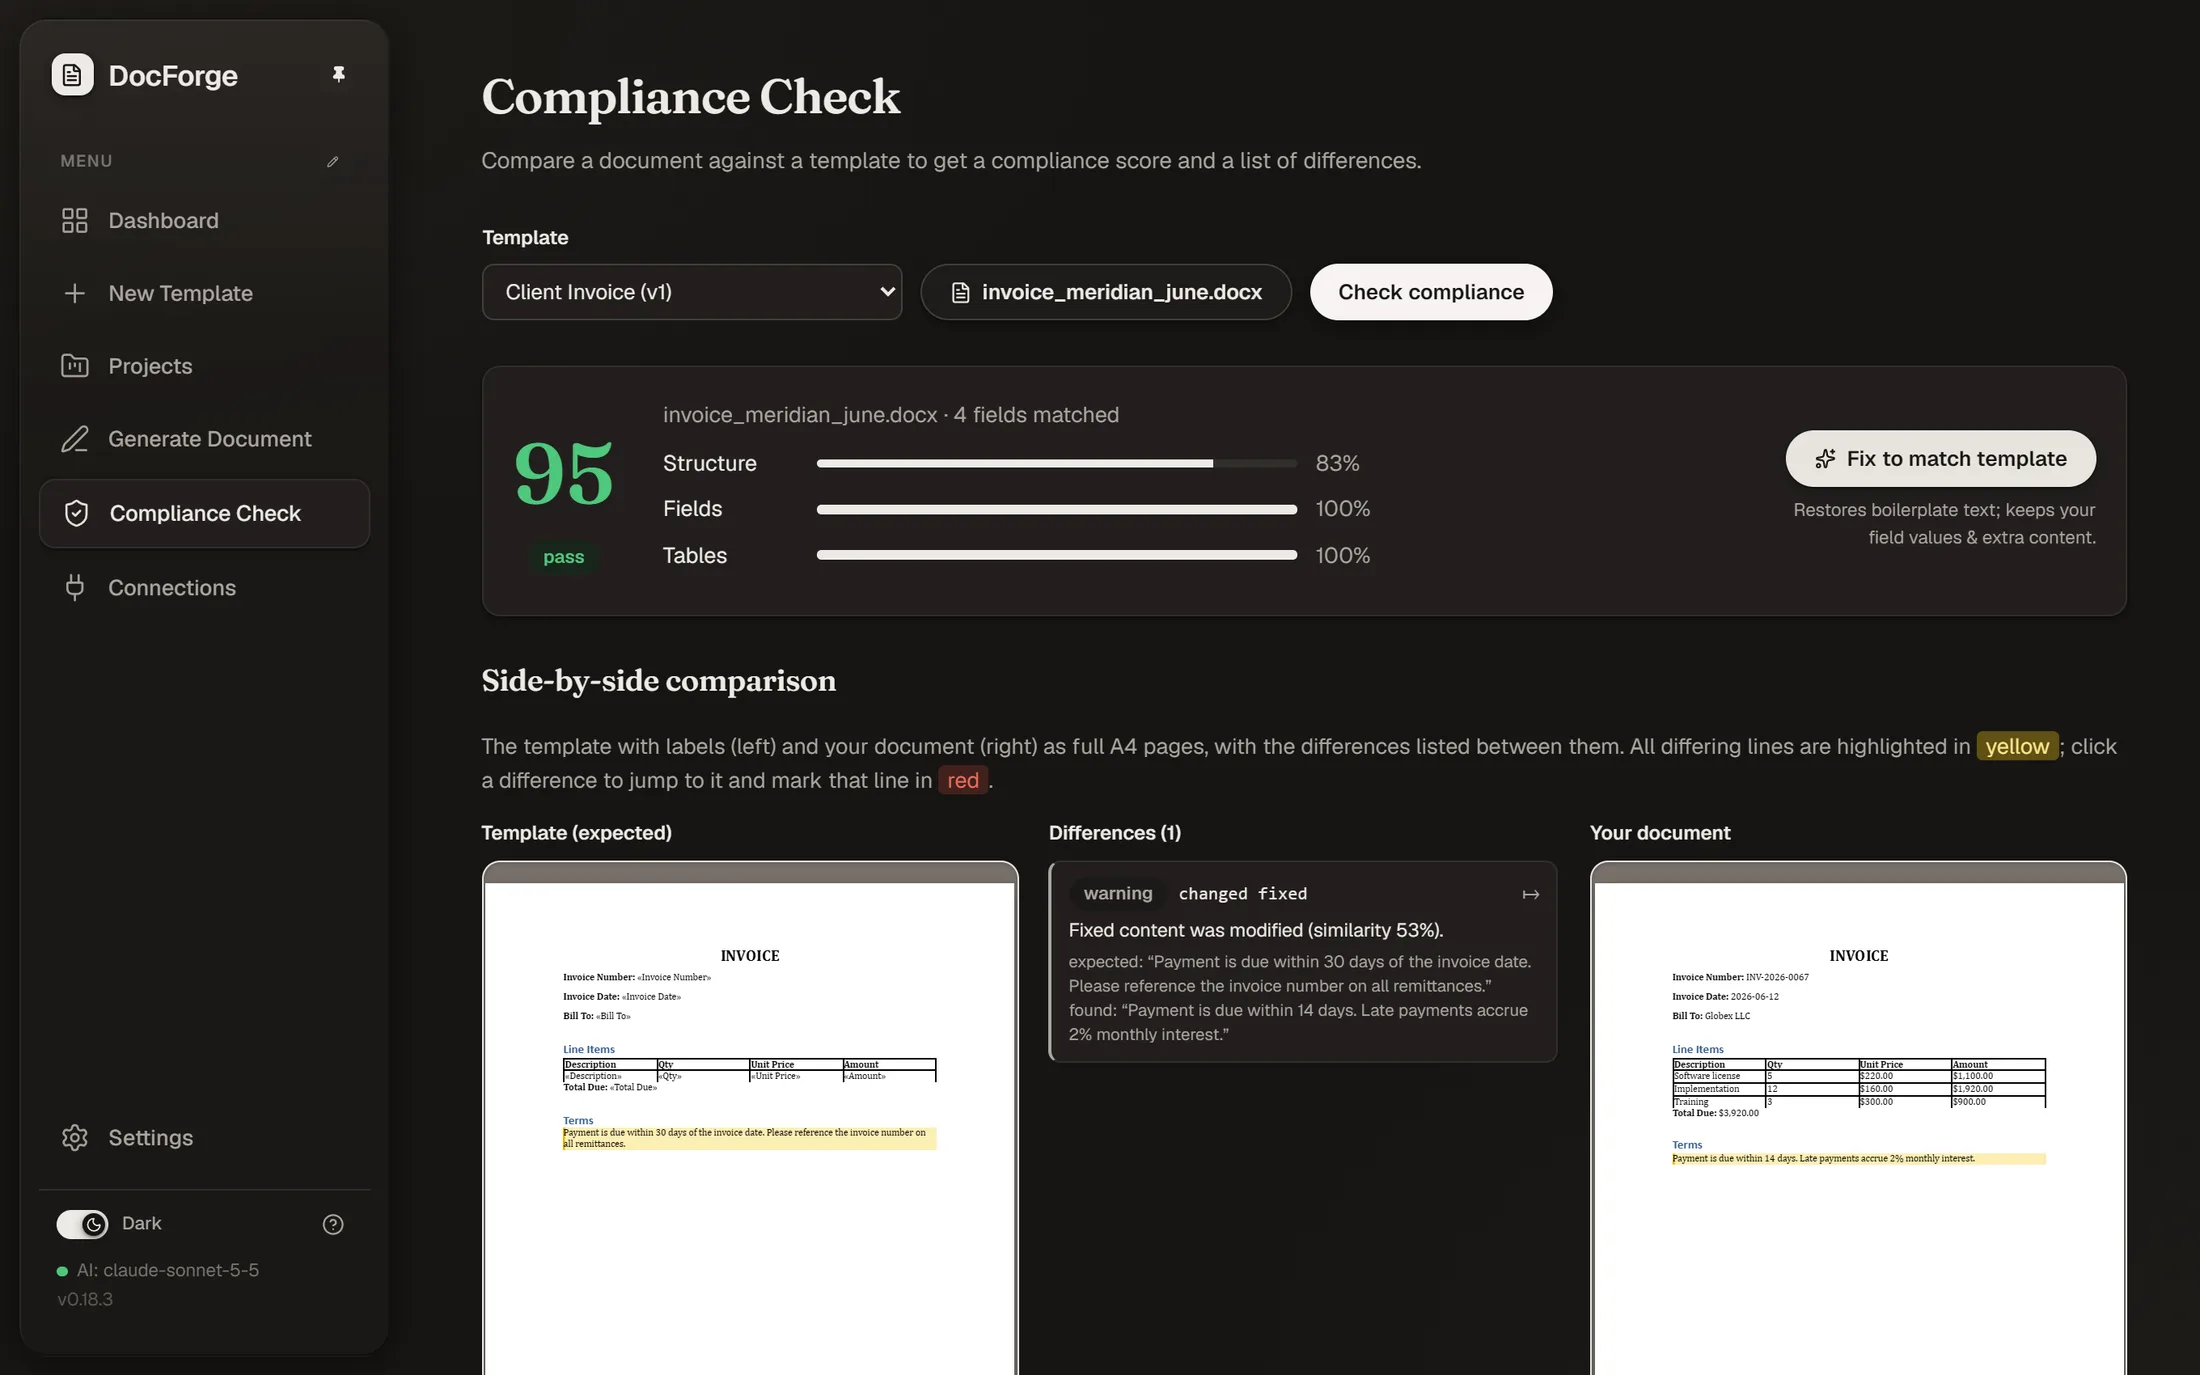
Task: Click Fix to match template button
Action: click(1940, 459)
